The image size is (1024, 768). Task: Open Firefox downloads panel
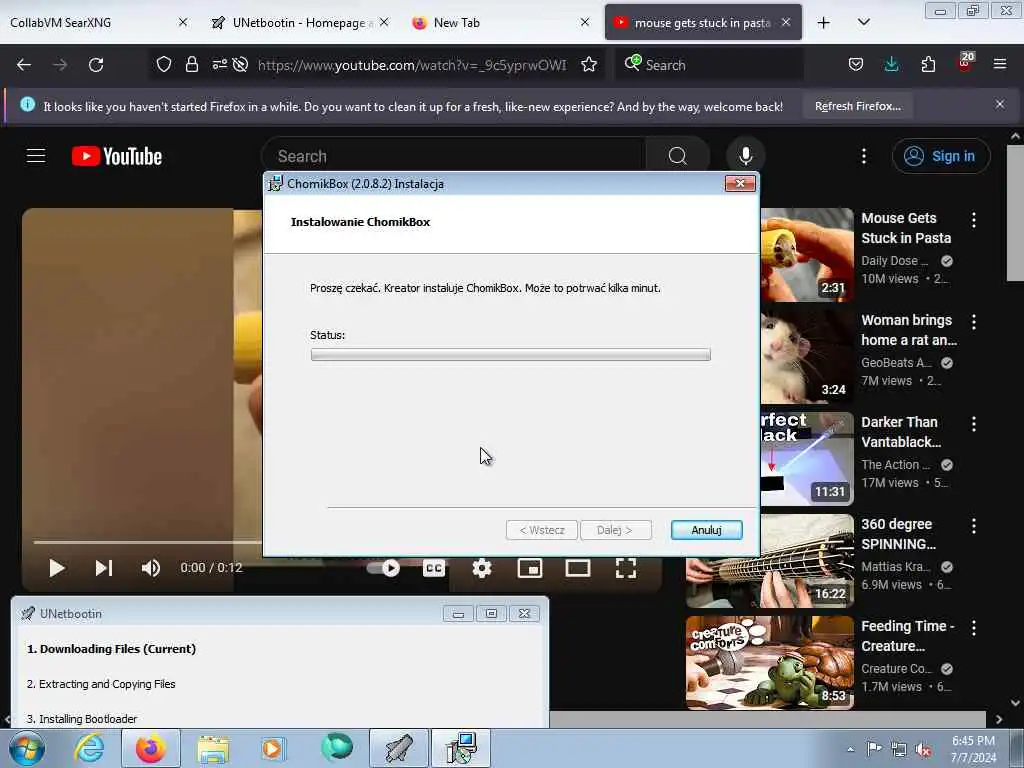coord(891,64)
